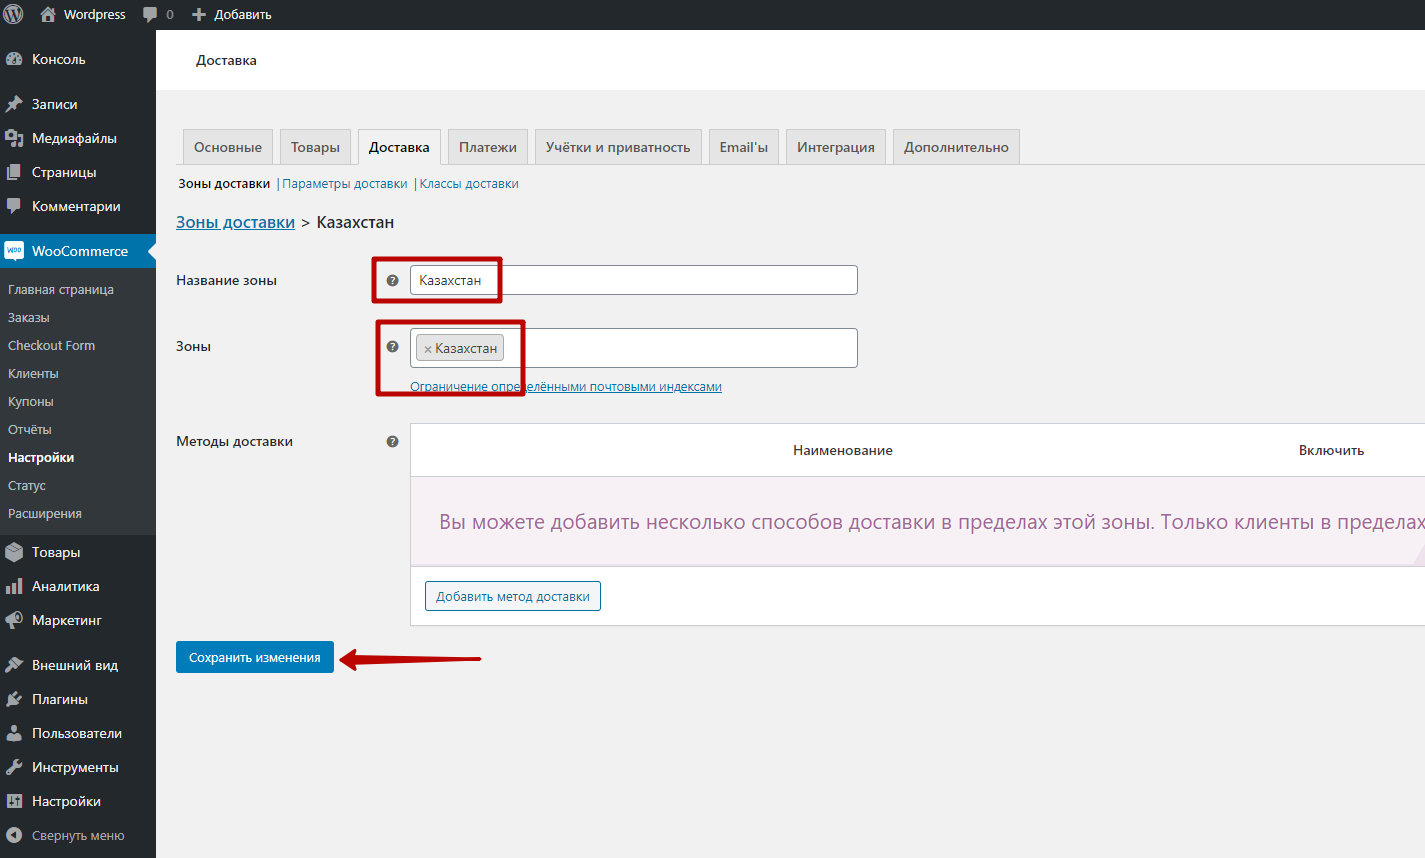
Task: Click Ограничение определёнными почтовыми индексами link
Action: pyautogui.click(x=566, y=386)
